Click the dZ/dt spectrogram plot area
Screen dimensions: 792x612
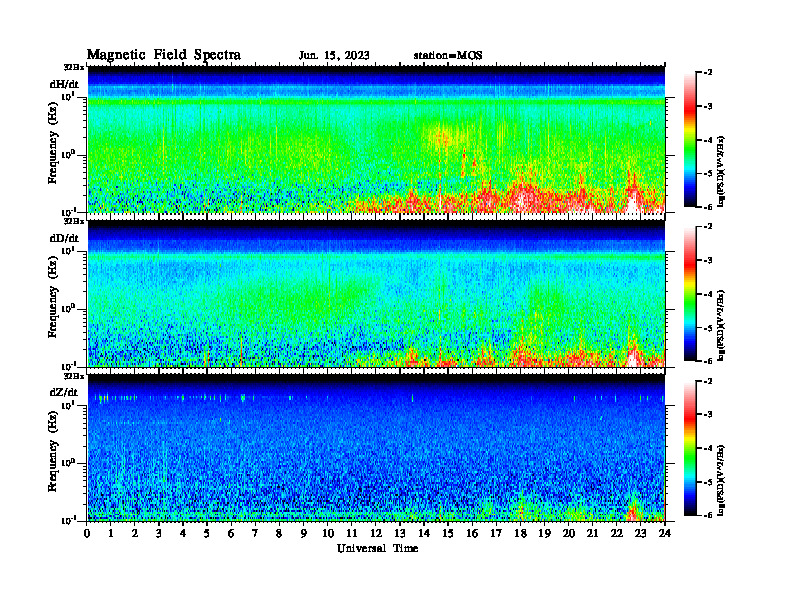(376, 448)
